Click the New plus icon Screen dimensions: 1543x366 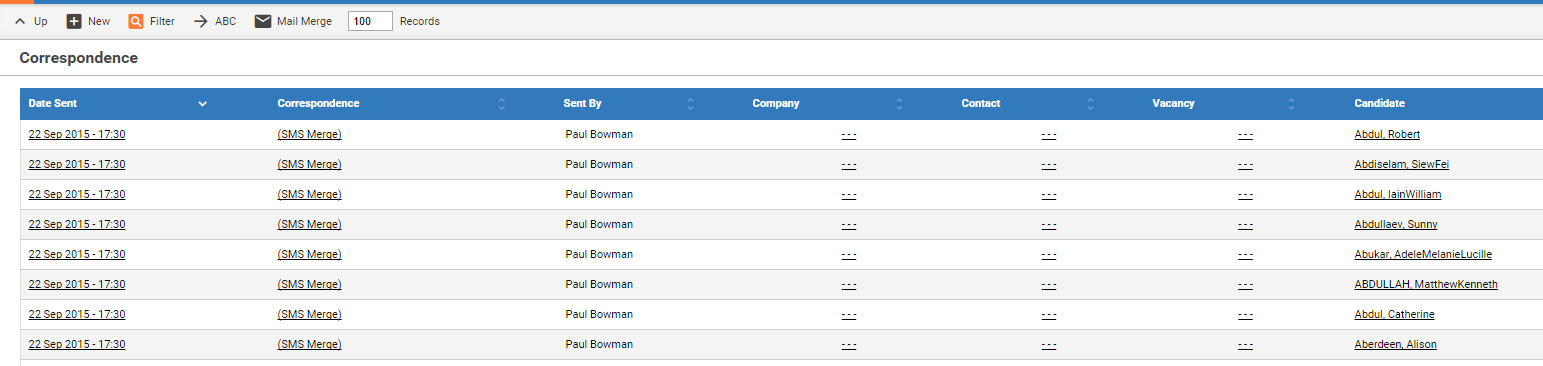tap(73, 21)
